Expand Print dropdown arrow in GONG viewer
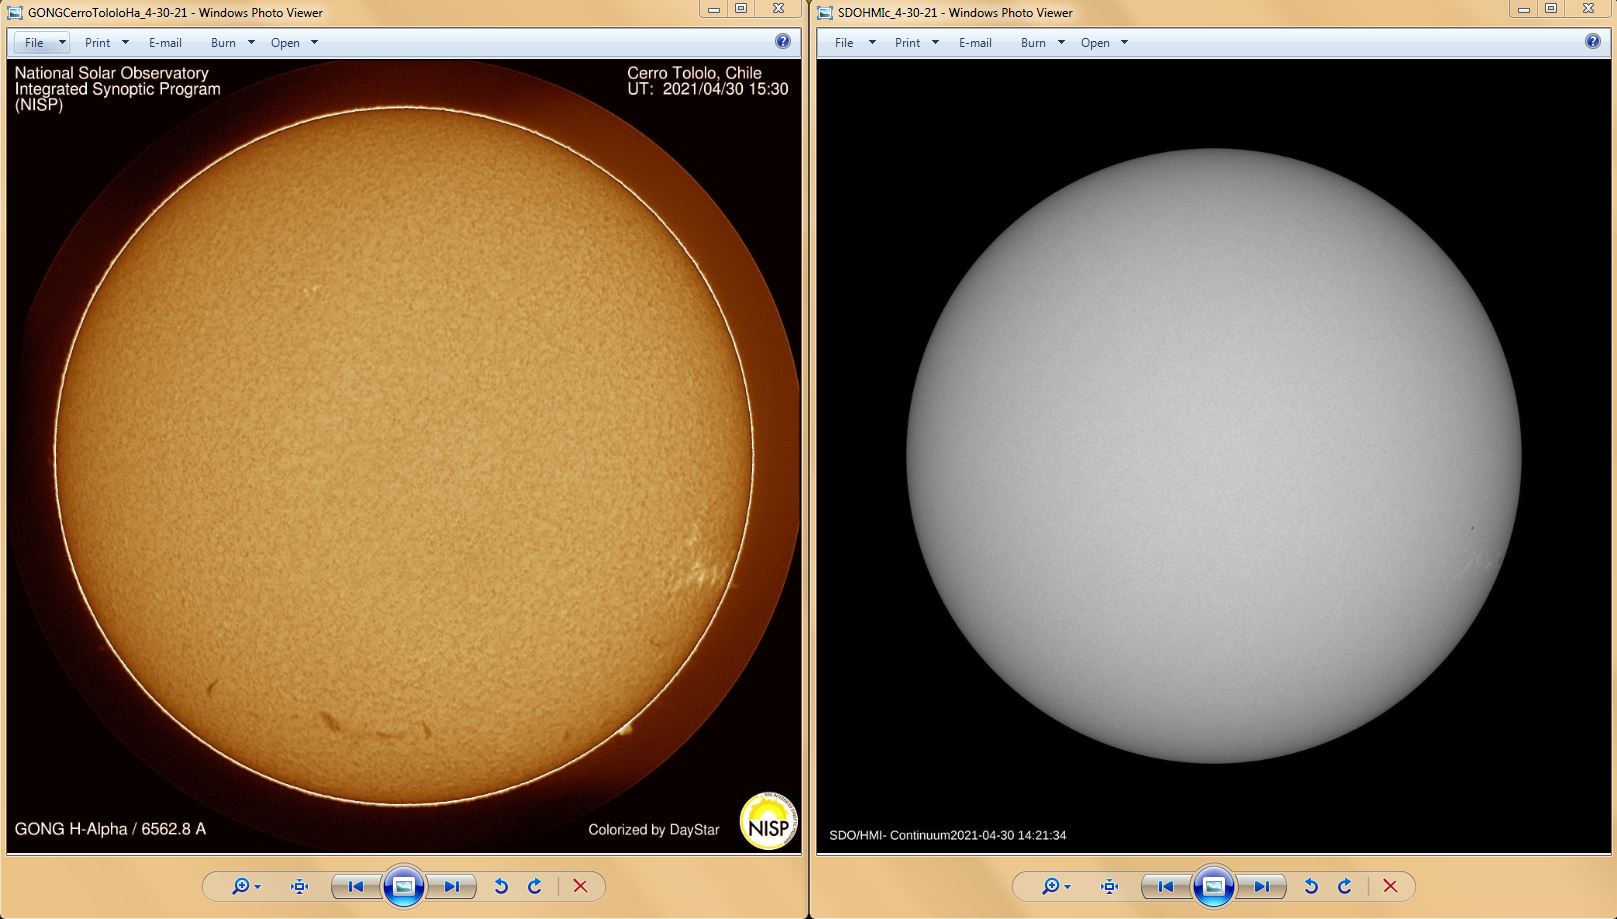Screen dimensions: 1617x919 [x=125, y=42]
